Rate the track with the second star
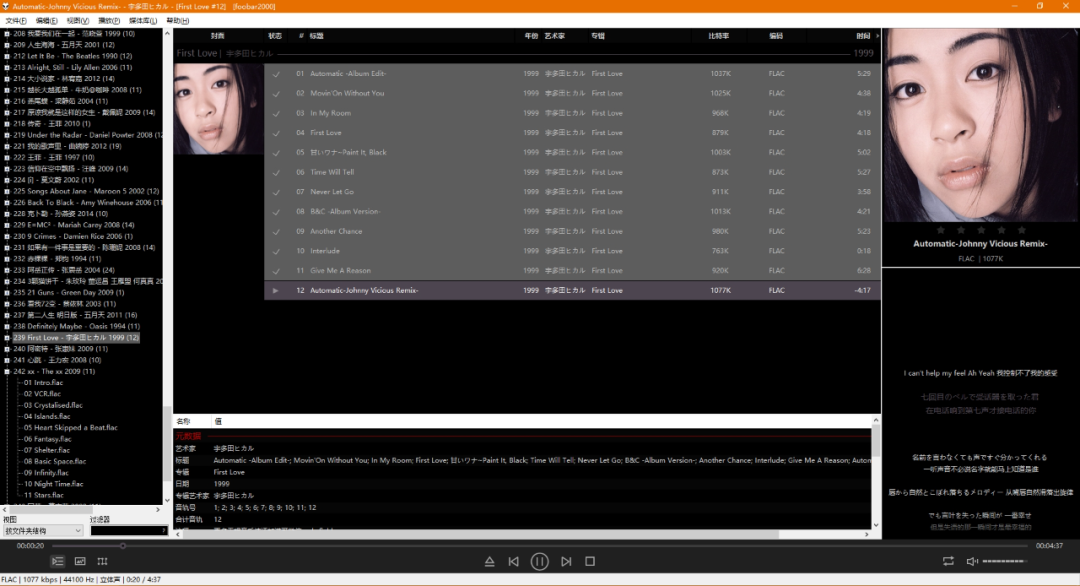1080x586 pixels. [x=961, y=230]
